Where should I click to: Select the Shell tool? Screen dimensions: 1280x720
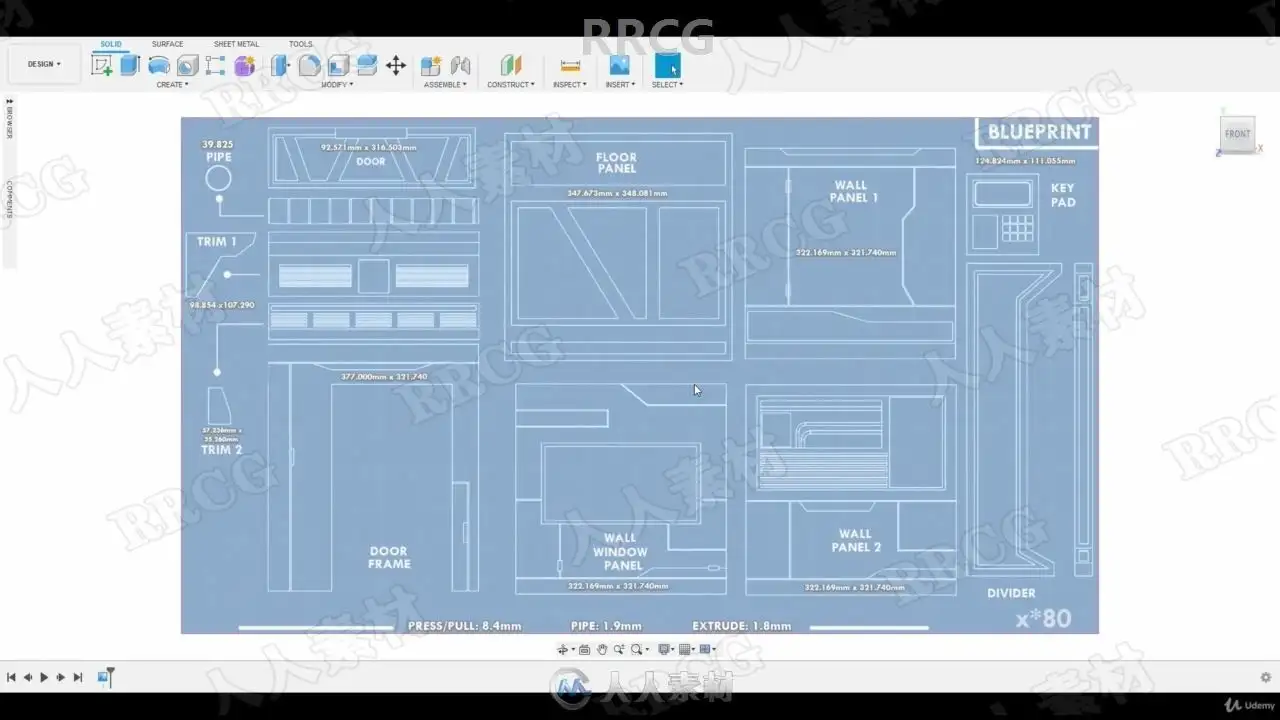coord(338,66)
